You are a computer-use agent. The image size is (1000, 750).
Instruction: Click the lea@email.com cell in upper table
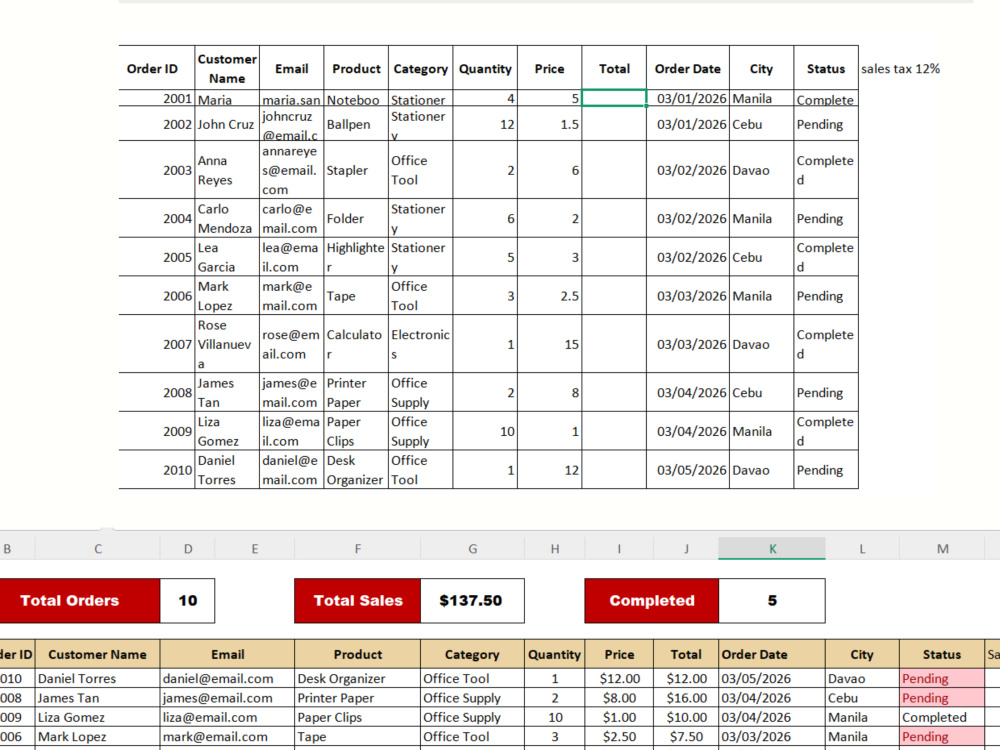291,258
